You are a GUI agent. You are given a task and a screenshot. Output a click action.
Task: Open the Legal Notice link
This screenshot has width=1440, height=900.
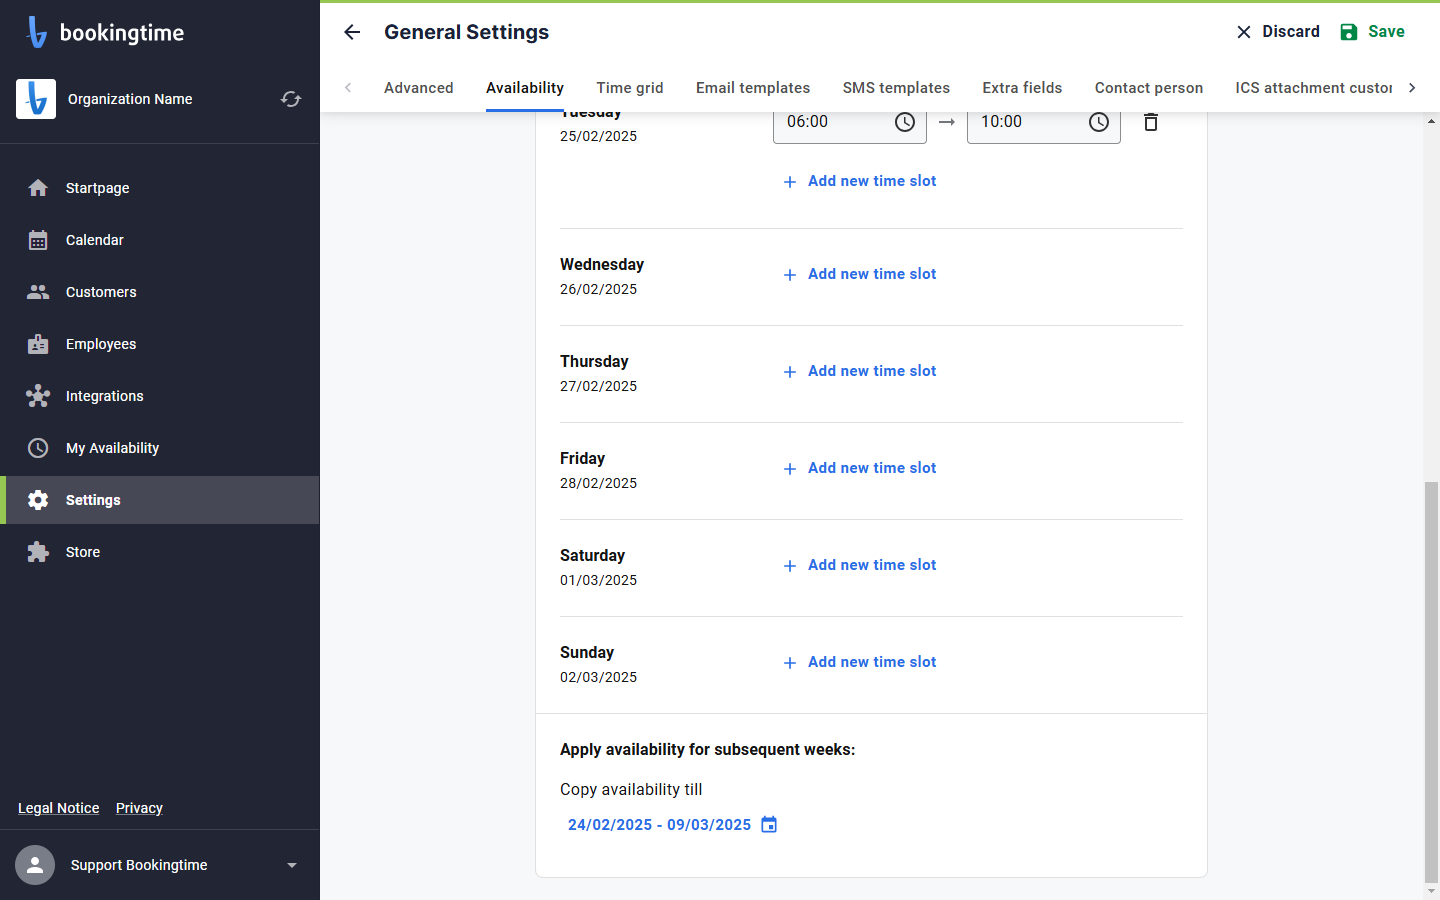[59, 808]
